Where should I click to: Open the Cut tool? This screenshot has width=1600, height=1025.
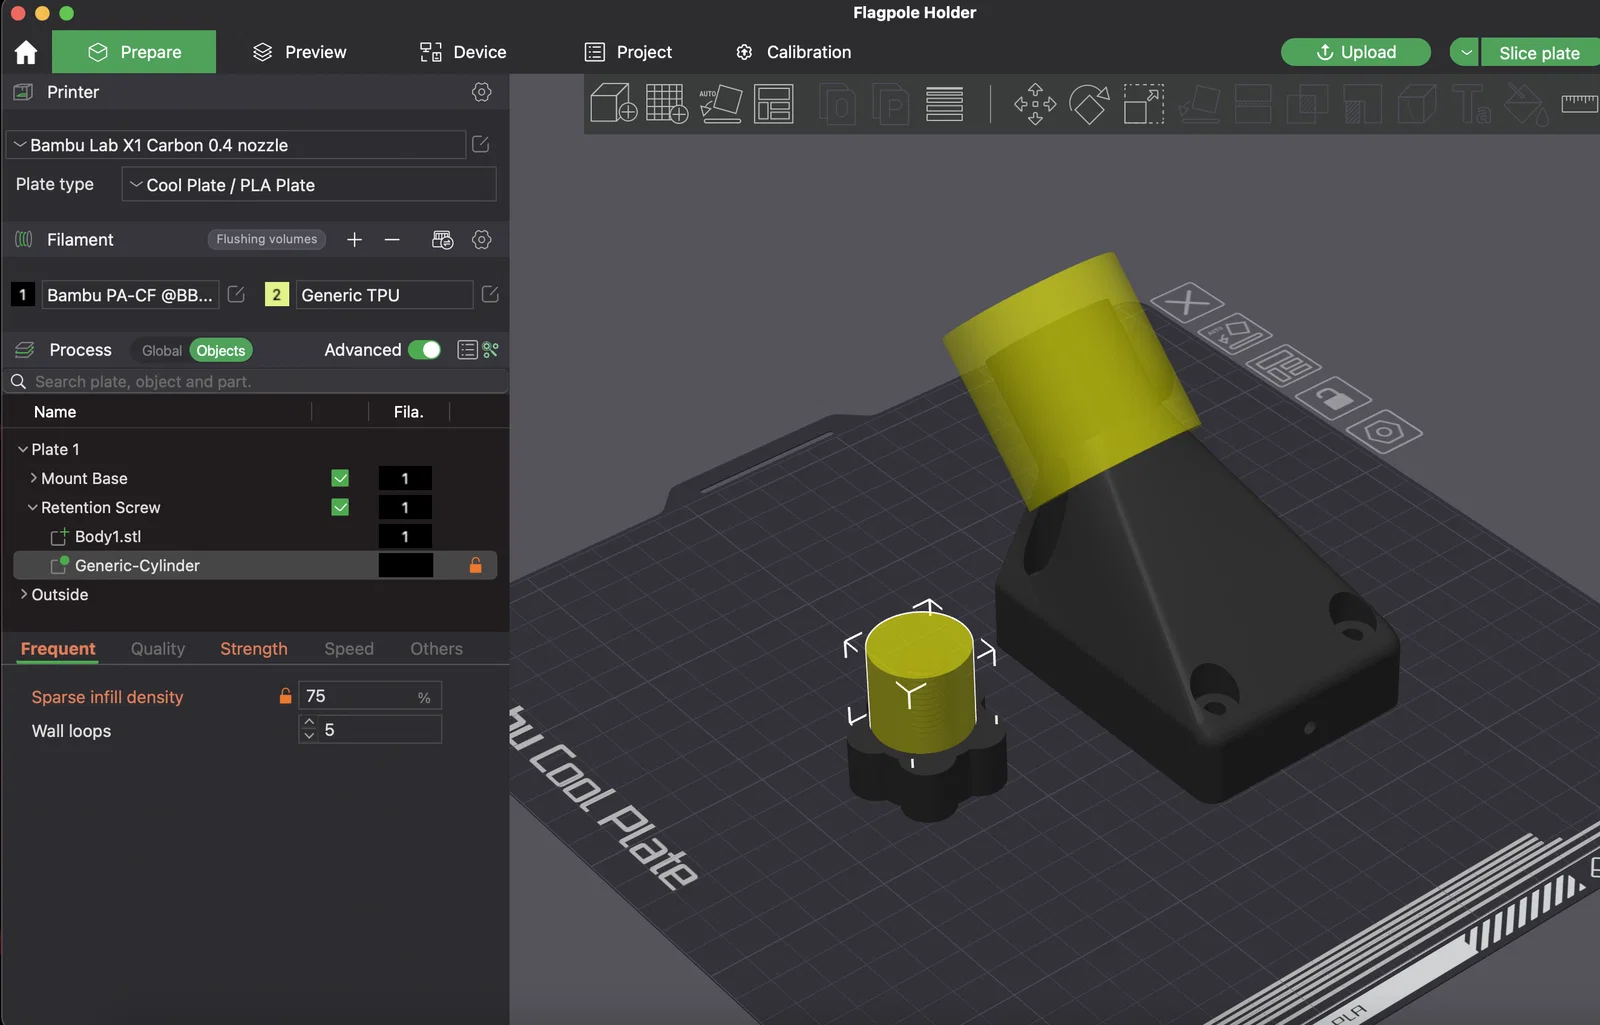1253,104
